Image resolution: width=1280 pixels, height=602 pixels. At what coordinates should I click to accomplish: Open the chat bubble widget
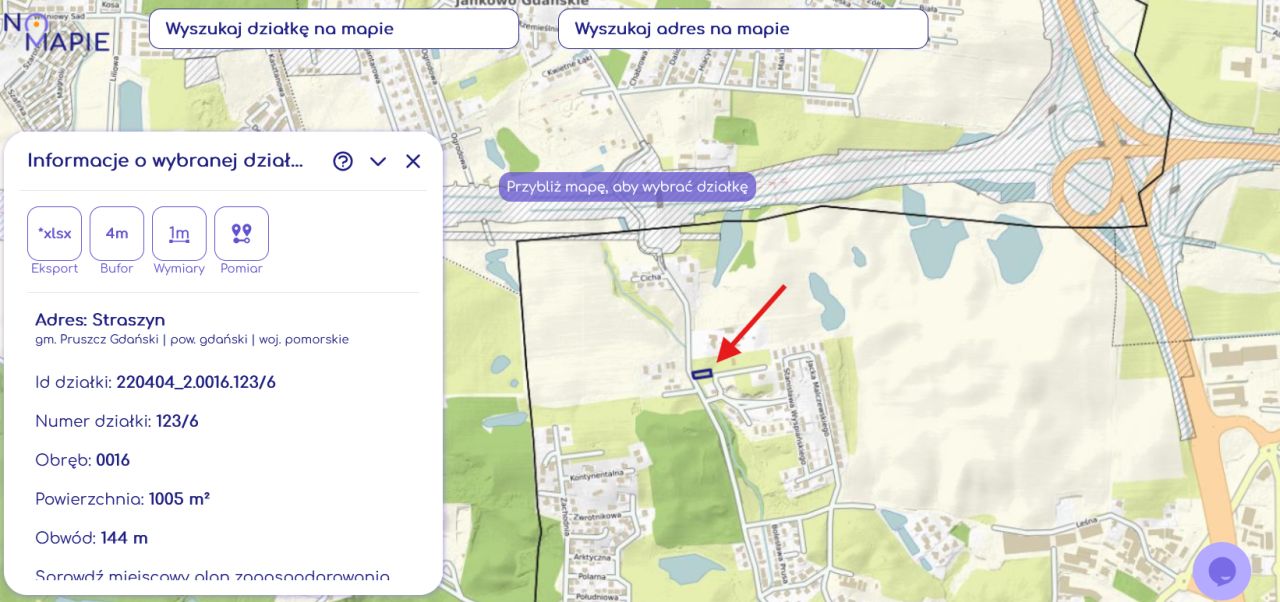tap(1222, 571)
